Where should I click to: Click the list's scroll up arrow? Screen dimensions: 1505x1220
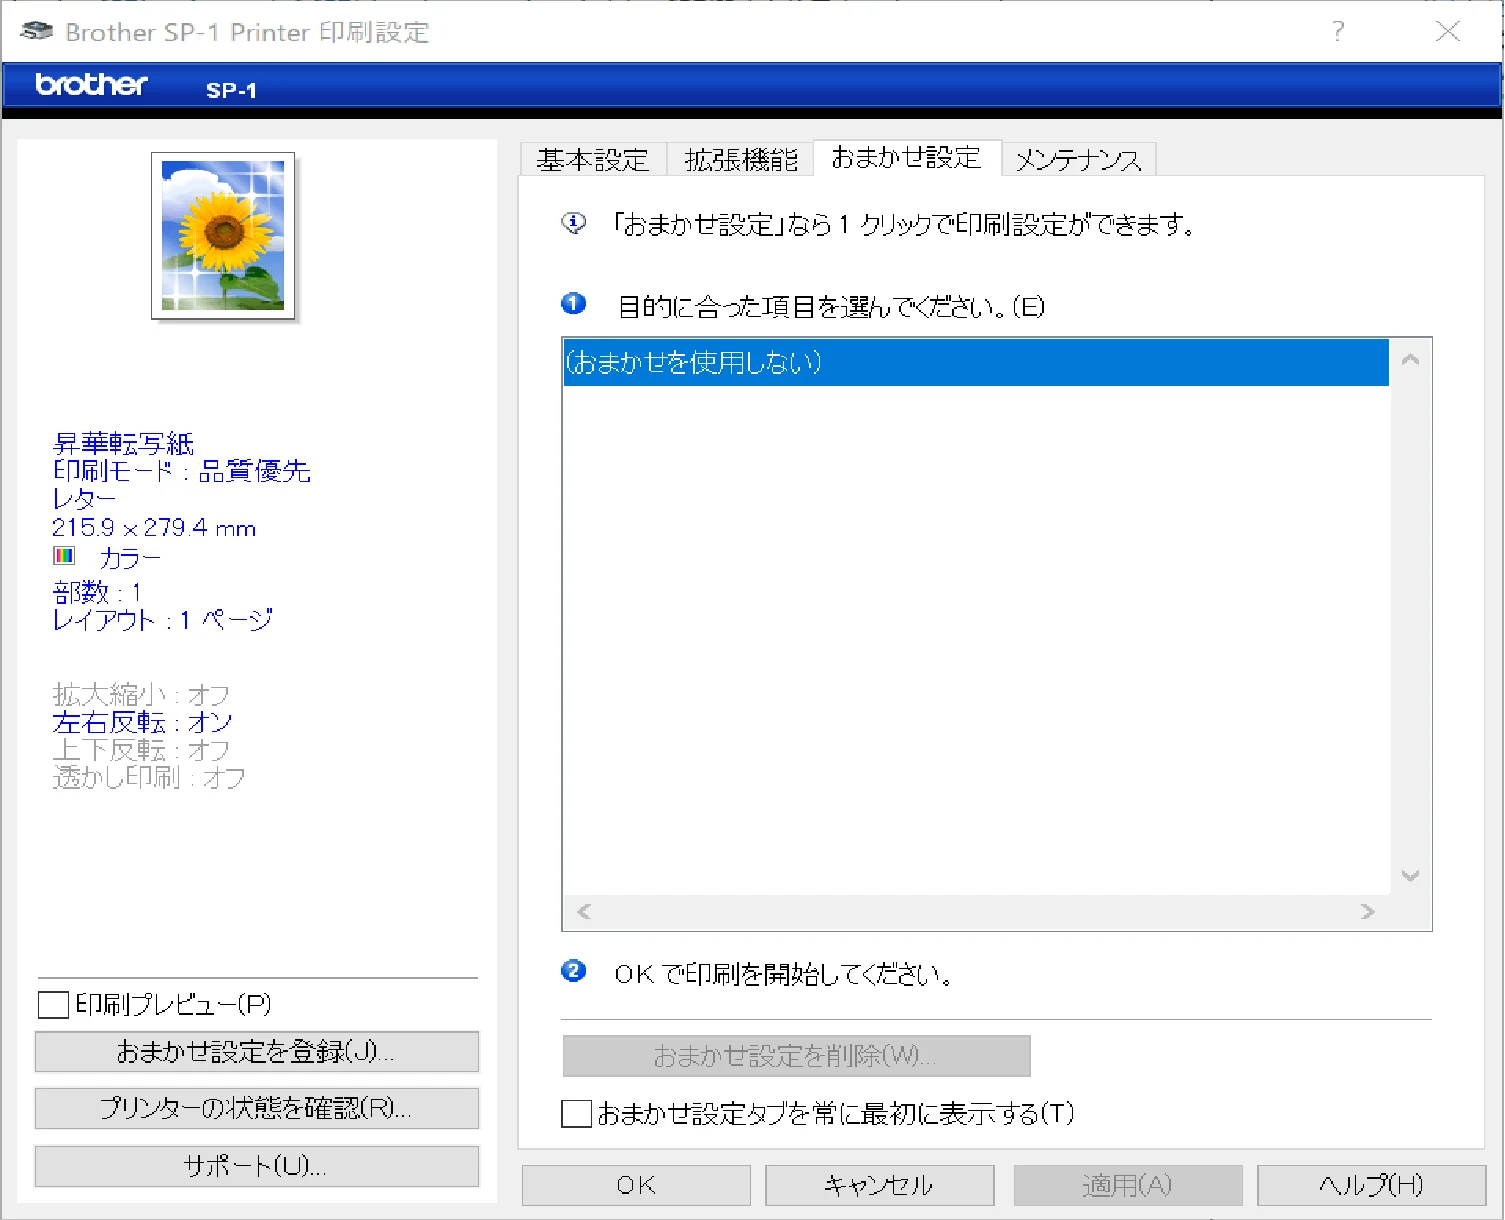[x=1411, y=359]
